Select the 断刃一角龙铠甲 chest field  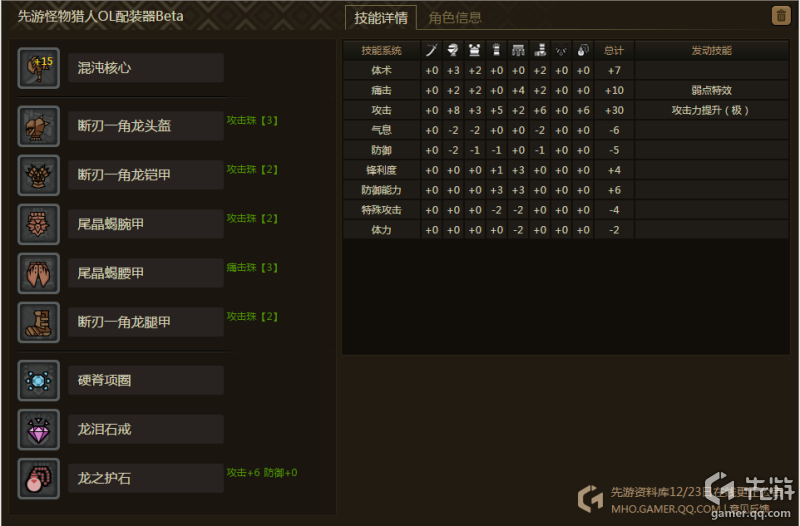pos(146,175)
